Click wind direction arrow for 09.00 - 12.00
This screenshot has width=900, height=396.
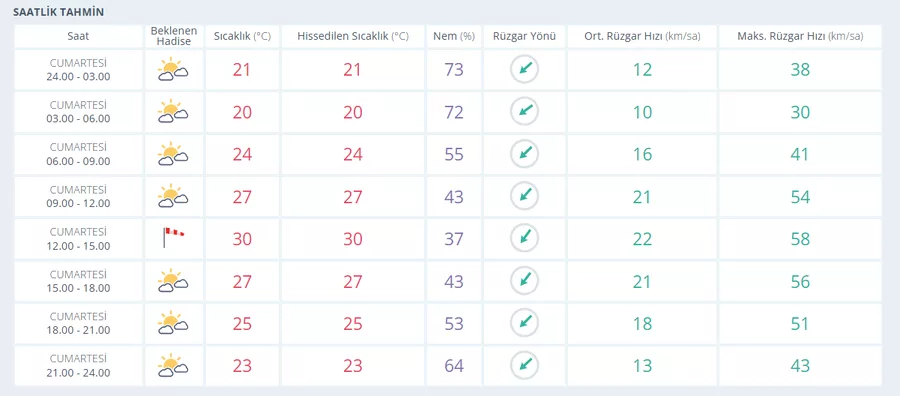tap(525, 196)
